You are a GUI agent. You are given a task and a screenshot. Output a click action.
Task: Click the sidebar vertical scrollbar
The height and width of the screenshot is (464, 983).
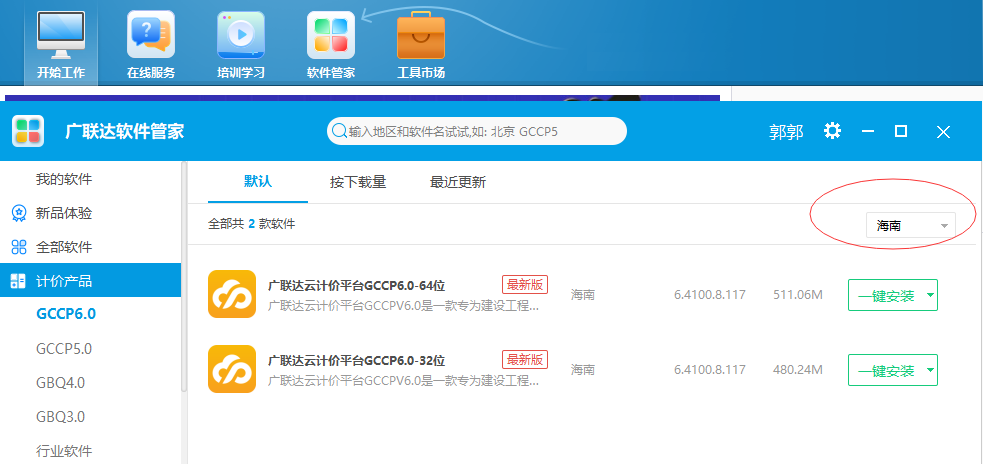(184, 276)
